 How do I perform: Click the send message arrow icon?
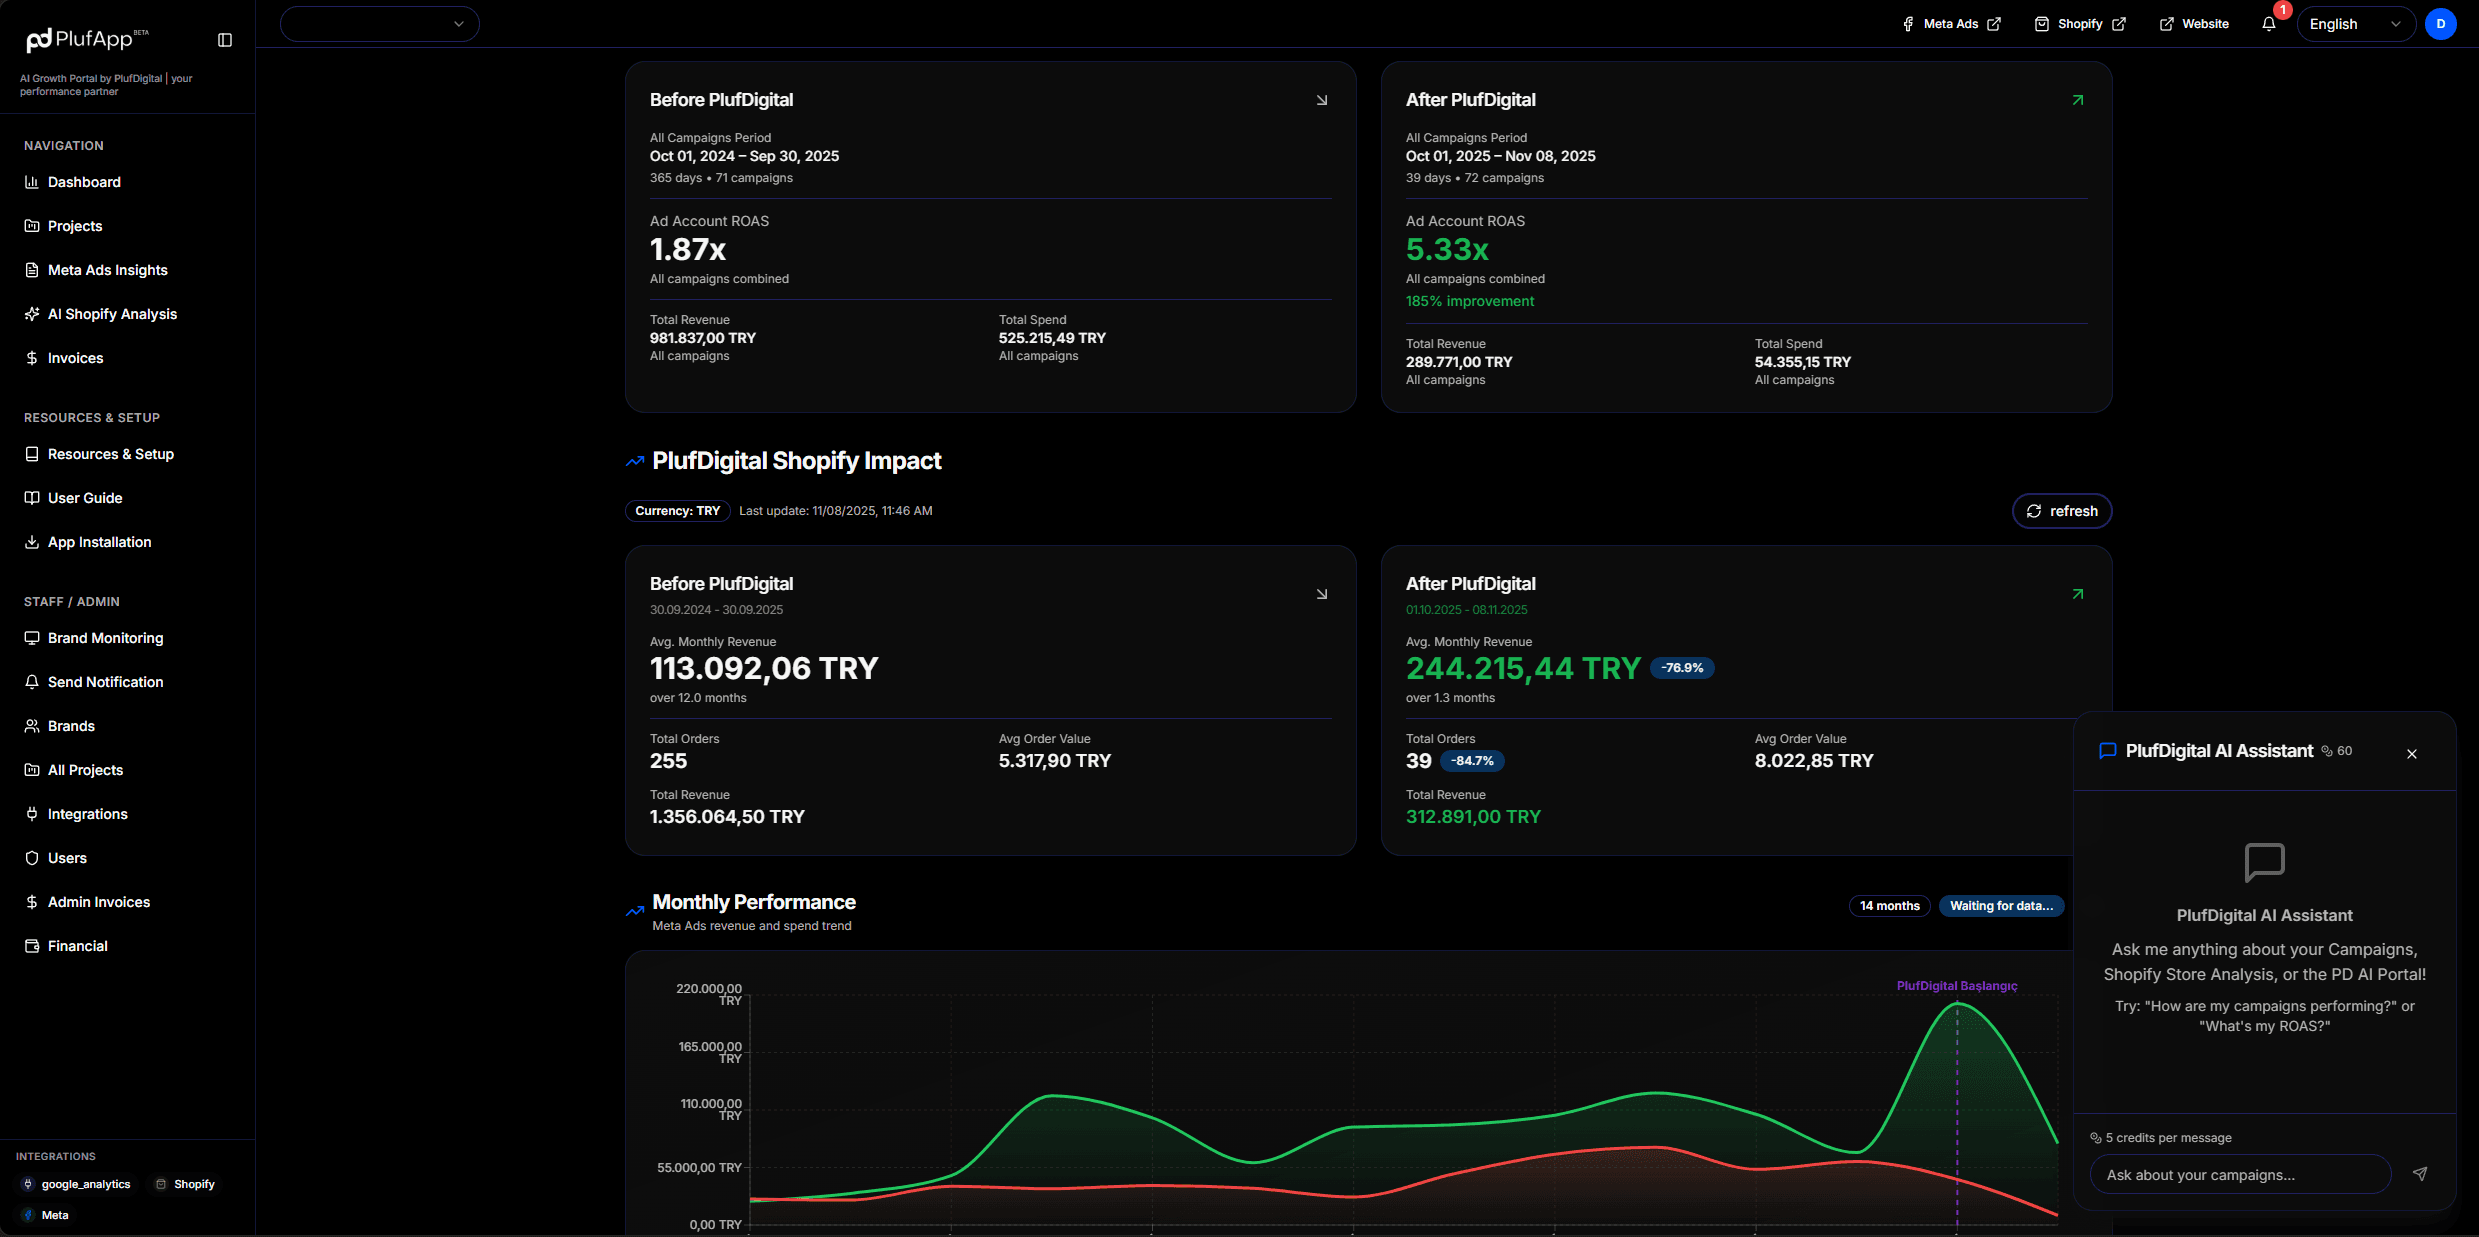tap(2419, 1174)
